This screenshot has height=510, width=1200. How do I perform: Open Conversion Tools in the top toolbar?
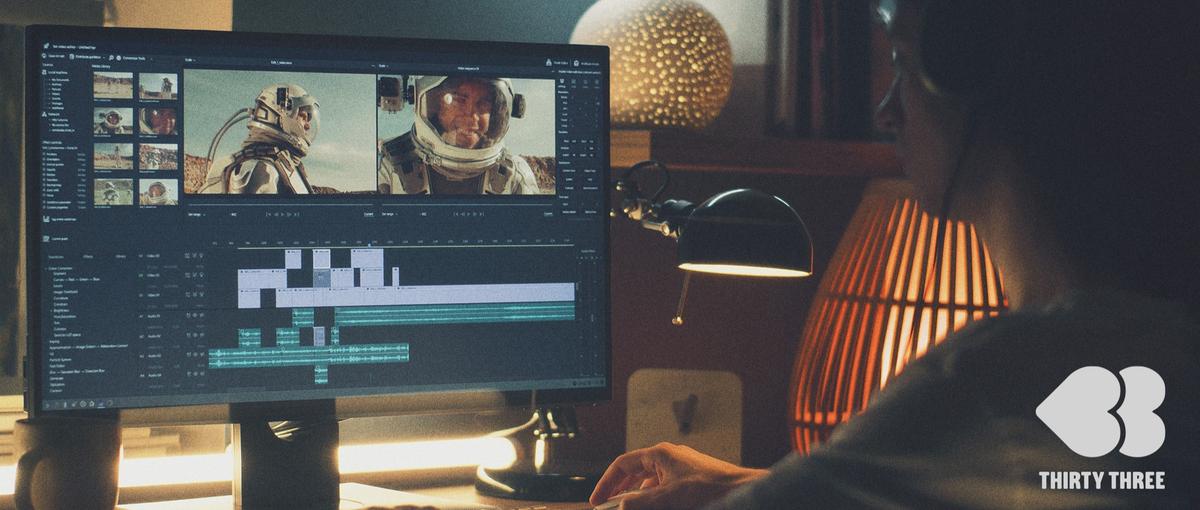[x=134, y=58]
